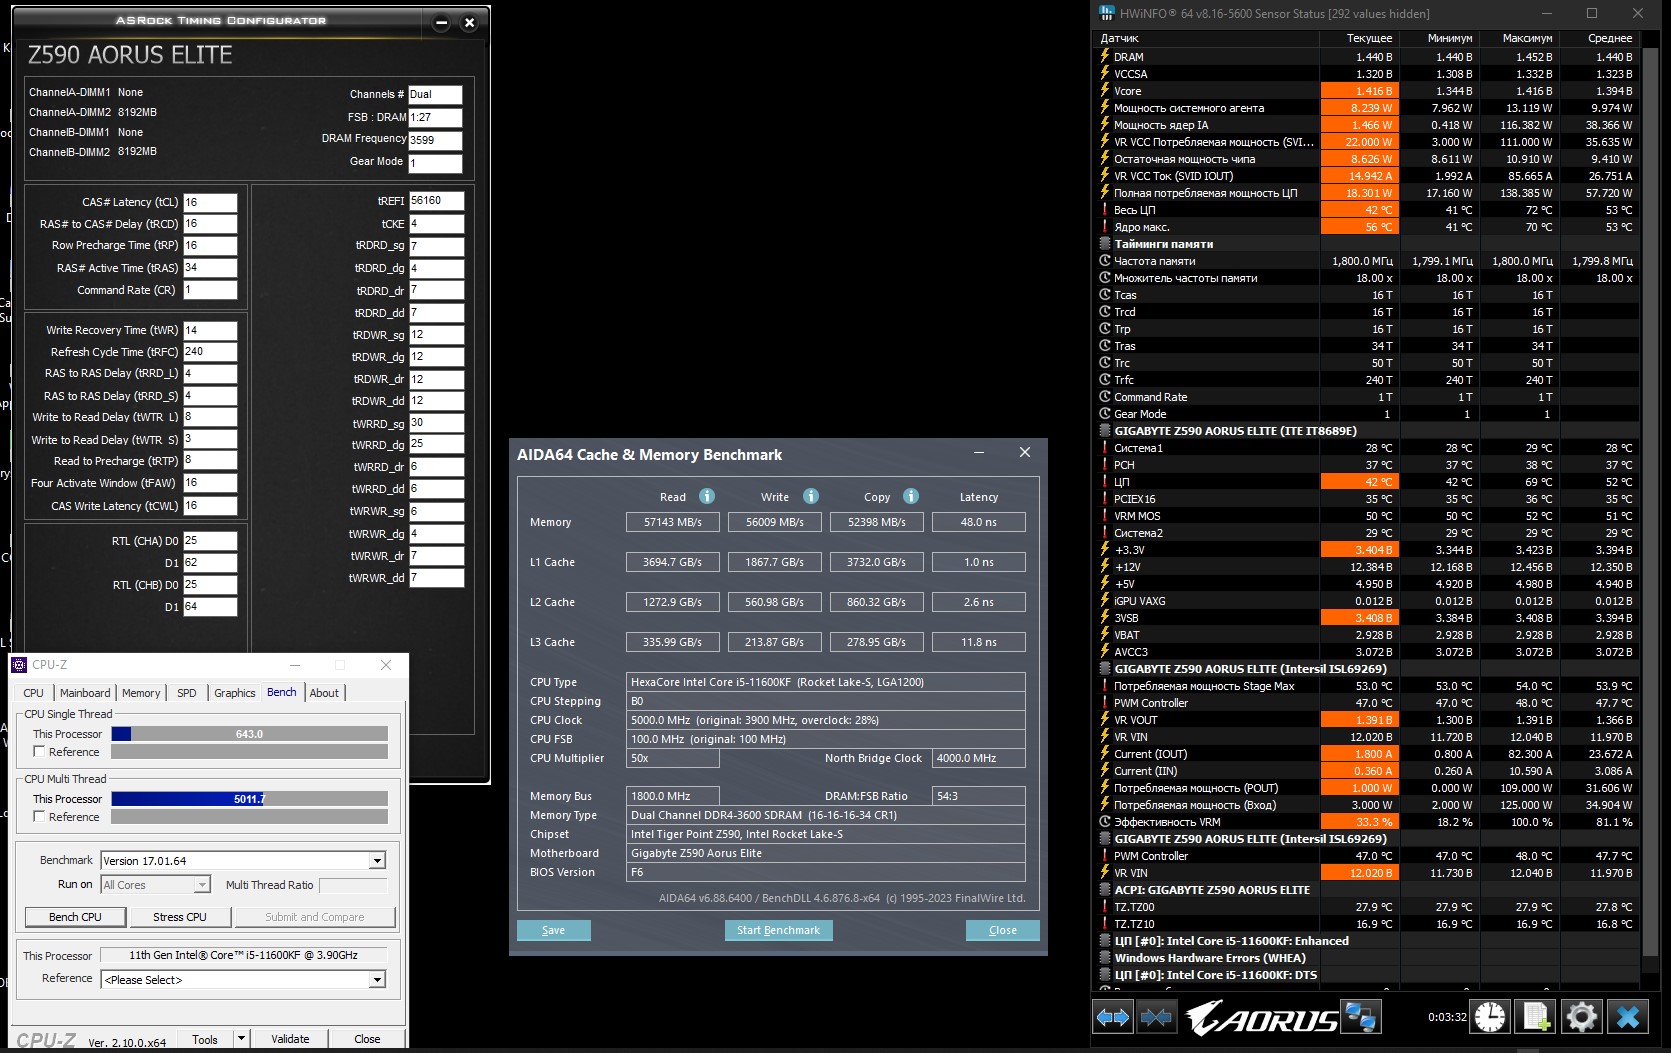
Task: Click the chip icon beside Тайминги памяти
Action: pos(1105,243)
